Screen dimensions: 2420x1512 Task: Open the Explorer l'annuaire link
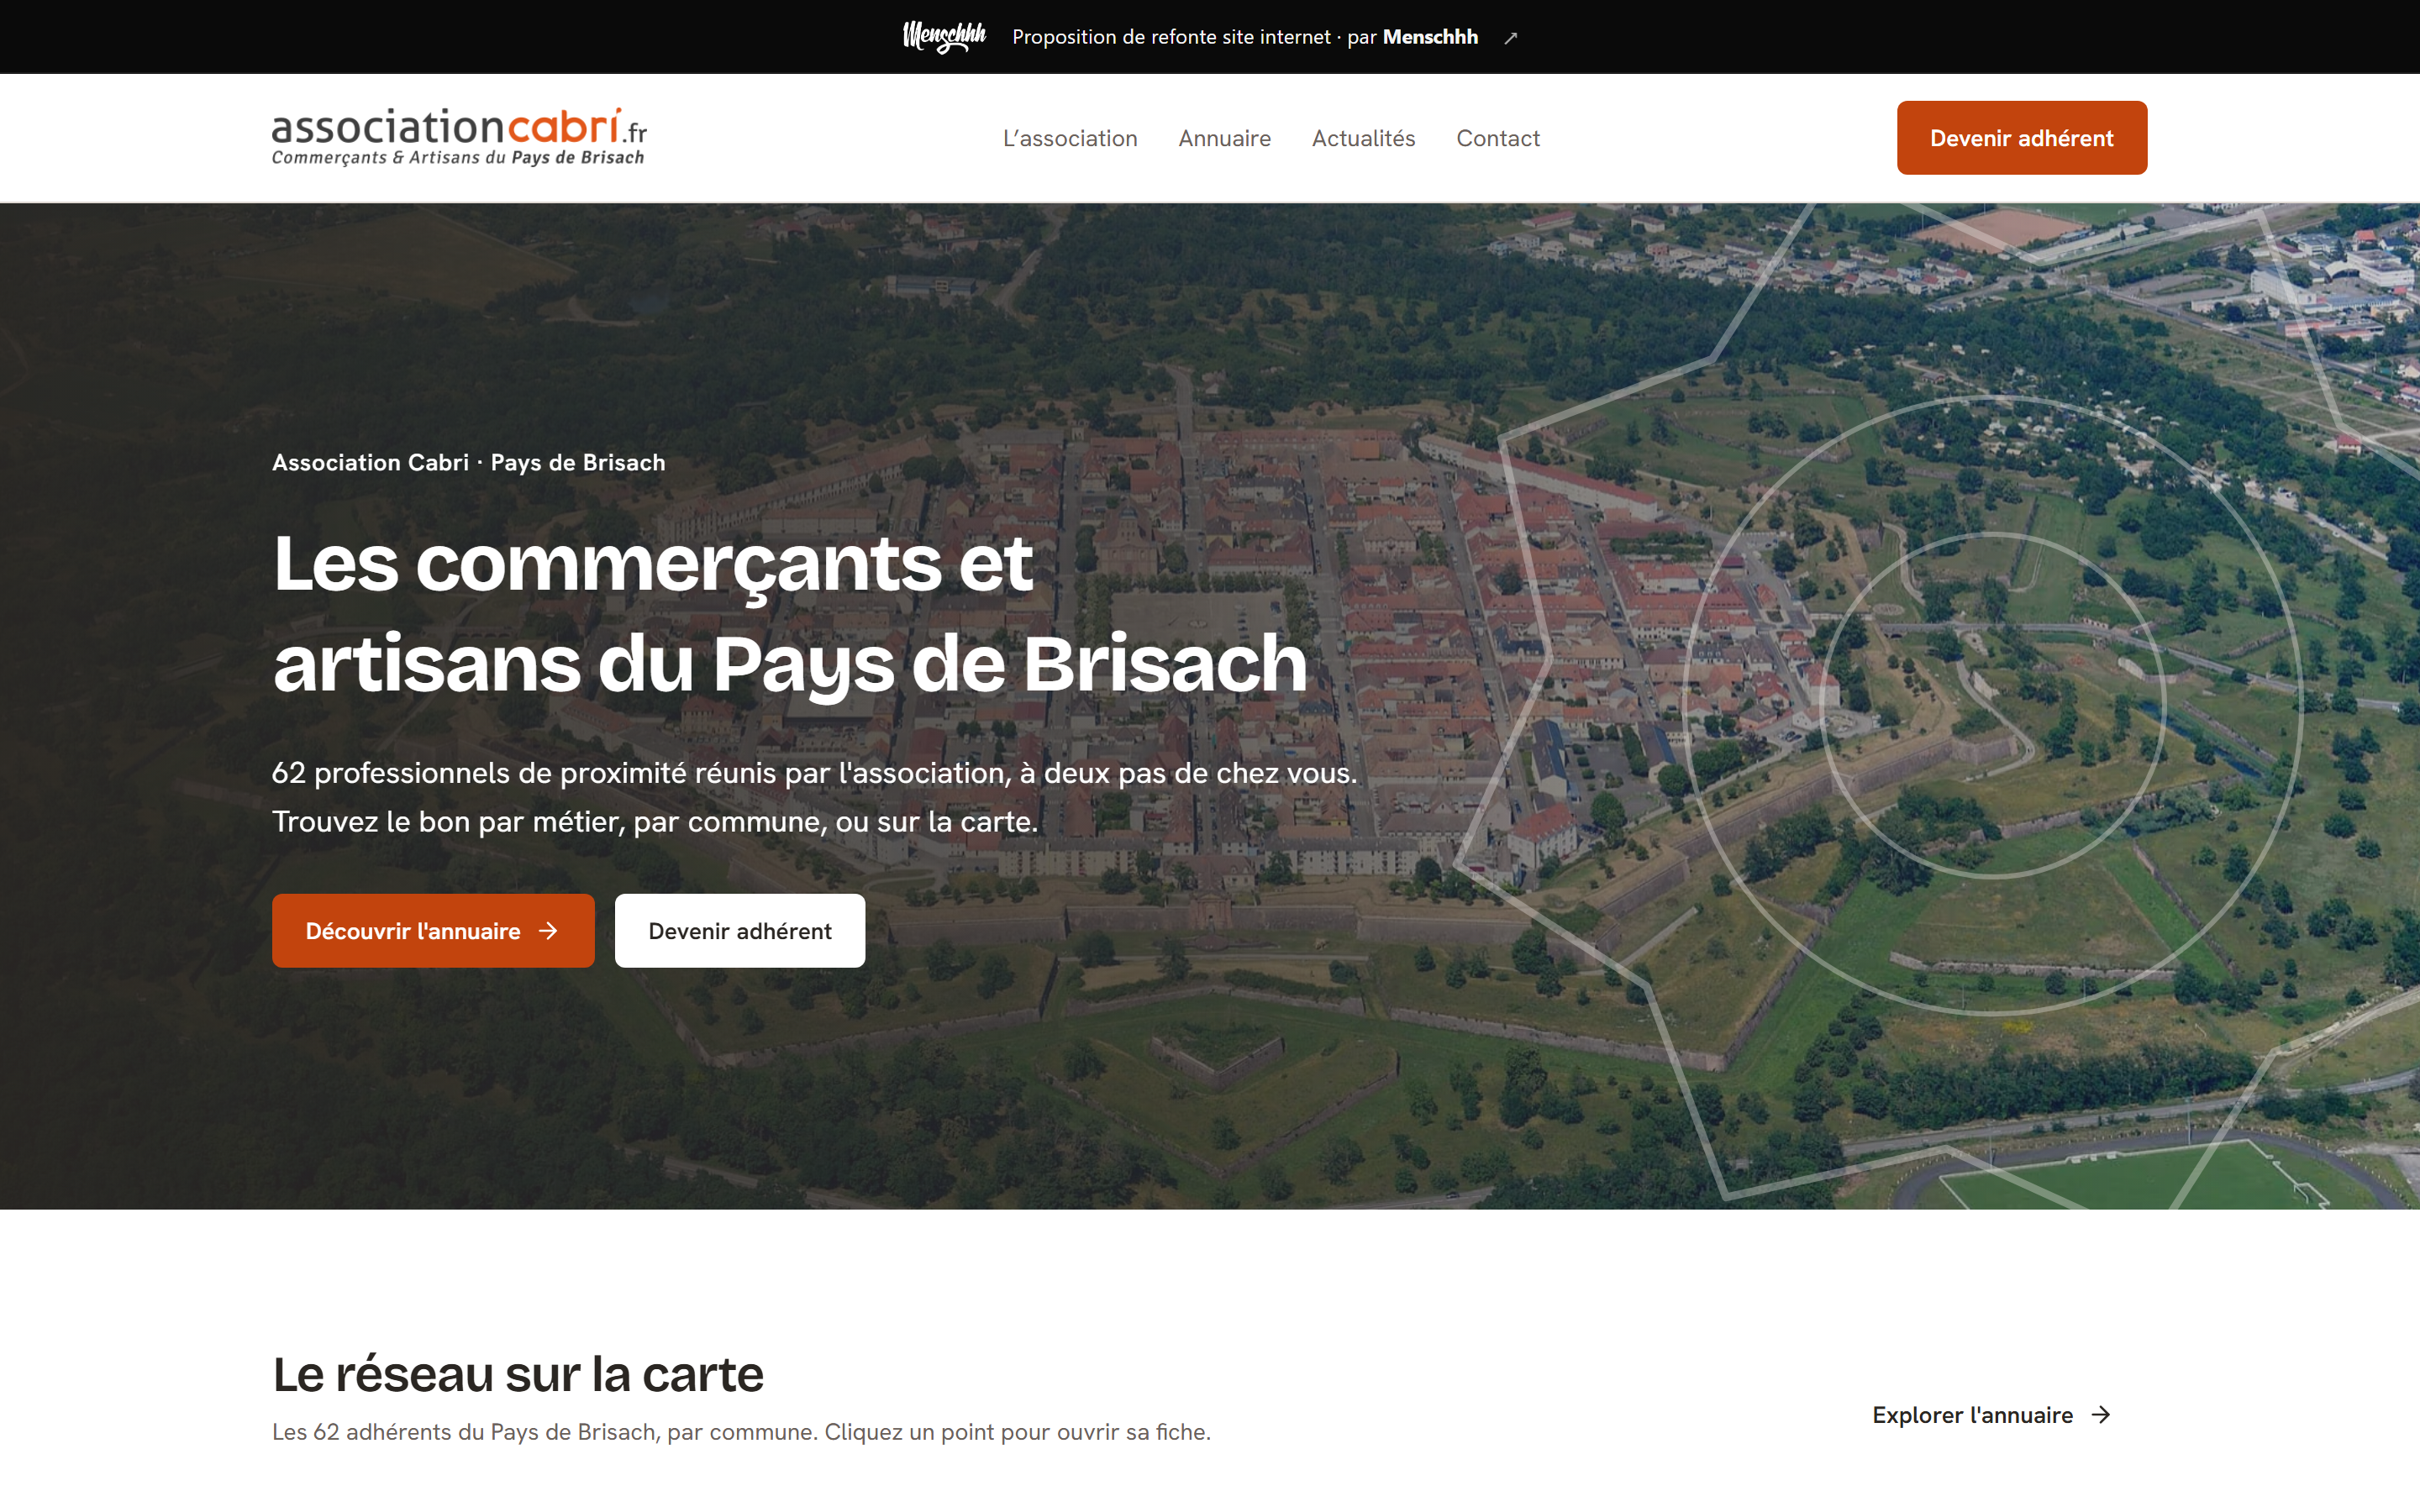(x=1991, y=1415)
